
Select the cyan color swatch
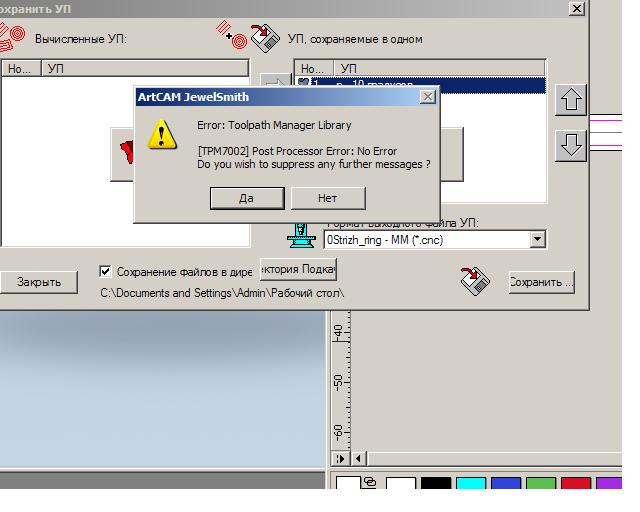[x=471, y=483]
